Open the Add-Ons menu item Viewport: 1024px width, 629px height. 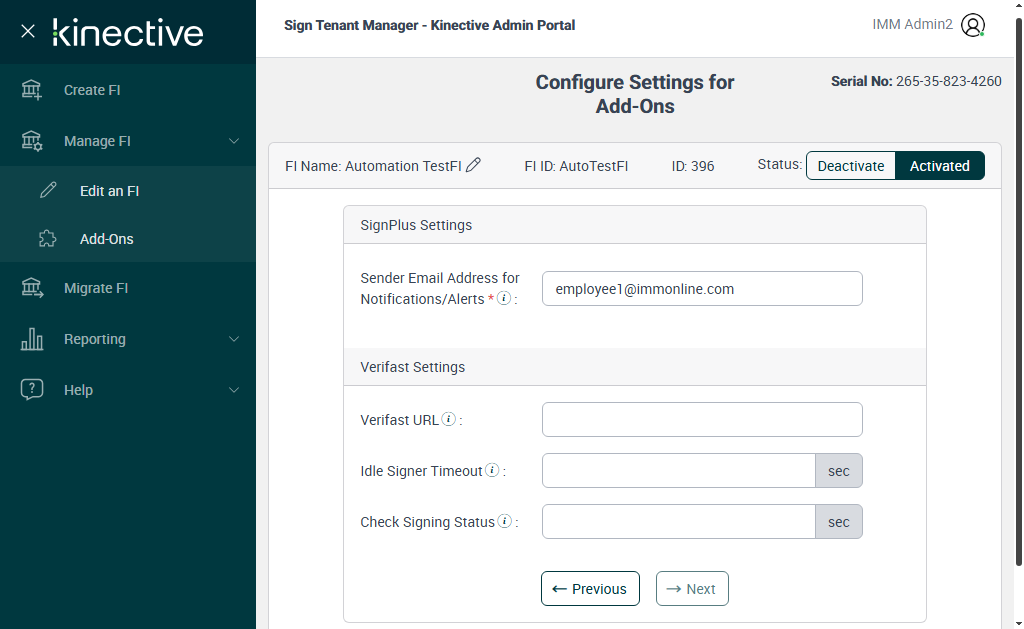pos(106,239)
